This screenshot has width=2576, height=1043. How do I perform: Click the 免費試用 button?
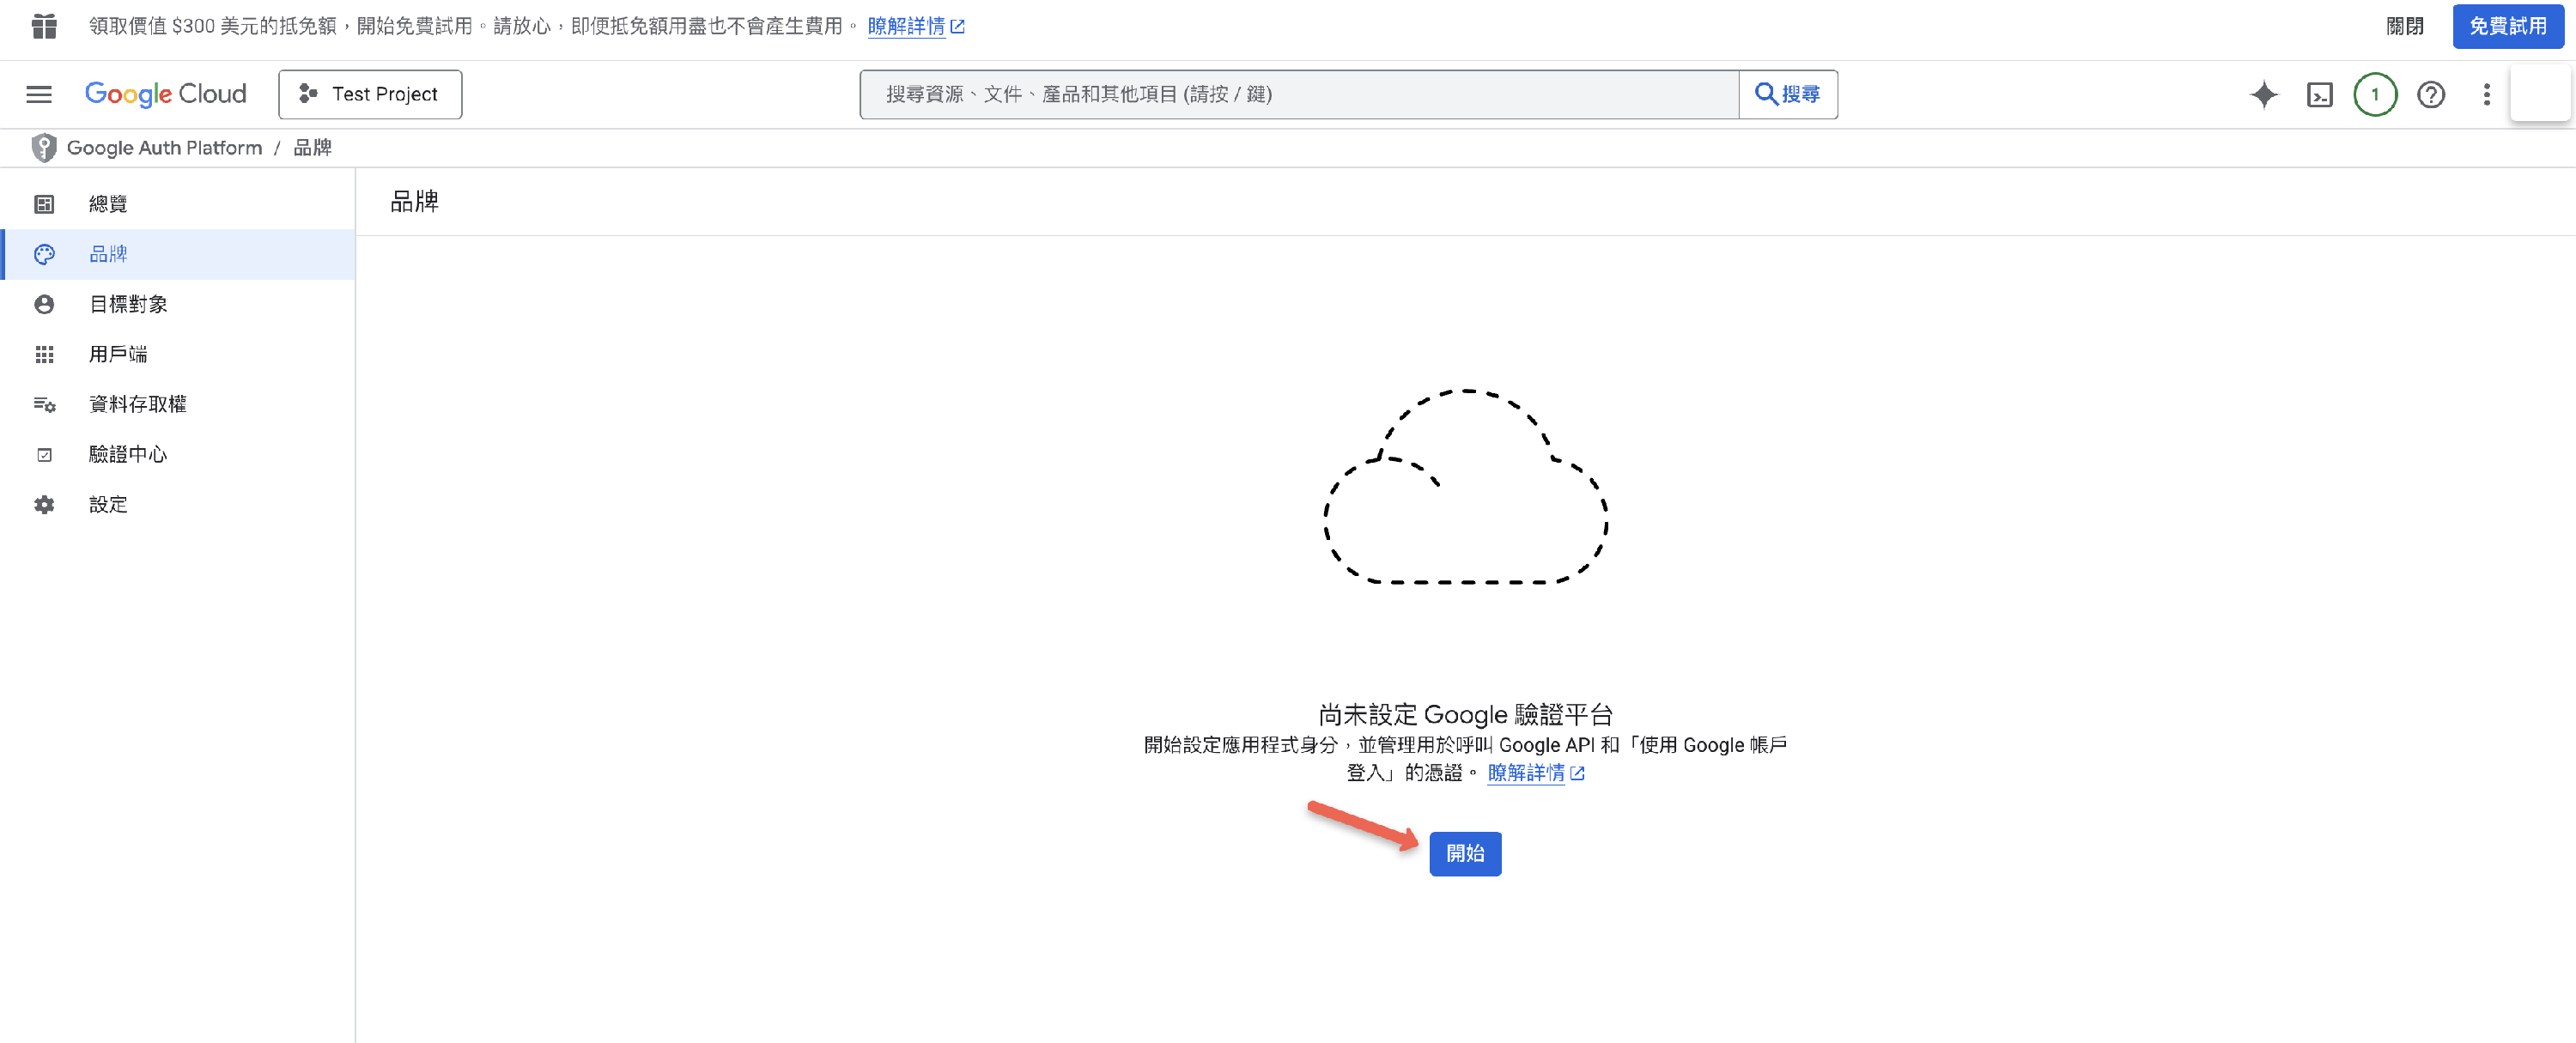[x=2507, y=26]
